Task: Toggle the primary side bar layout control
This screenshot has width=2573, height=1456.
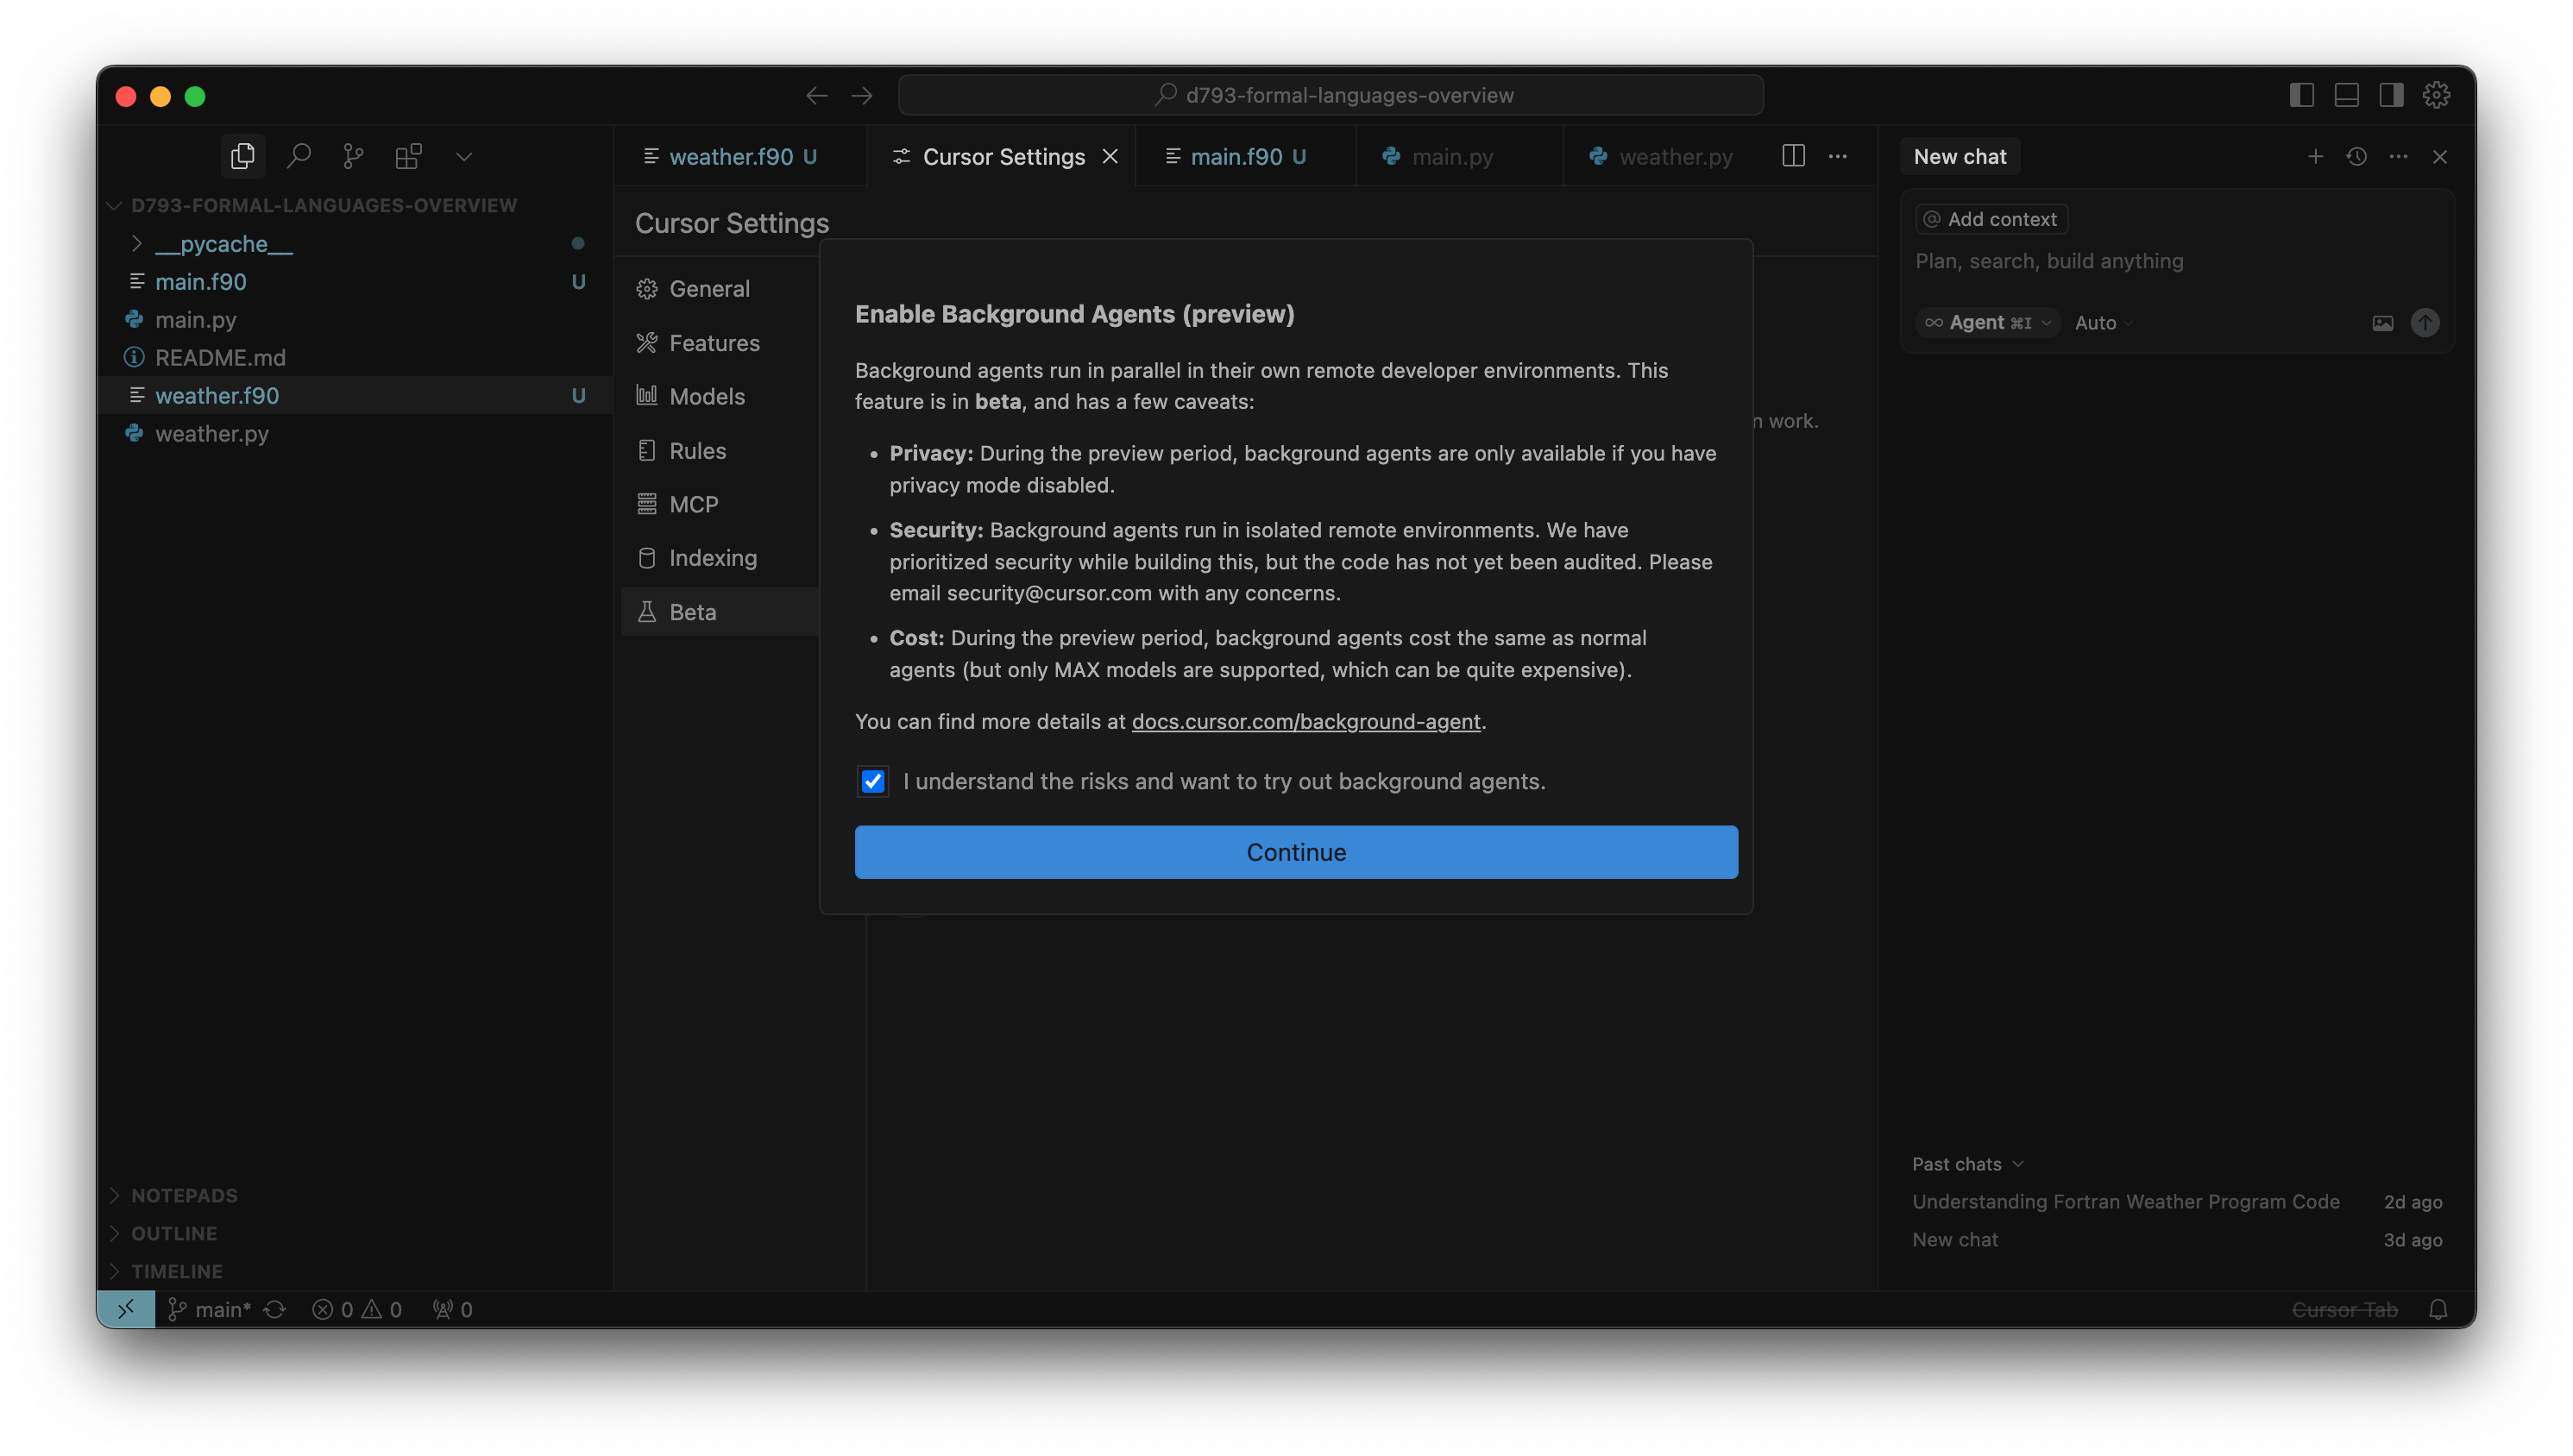Action: click(2301, 95)
